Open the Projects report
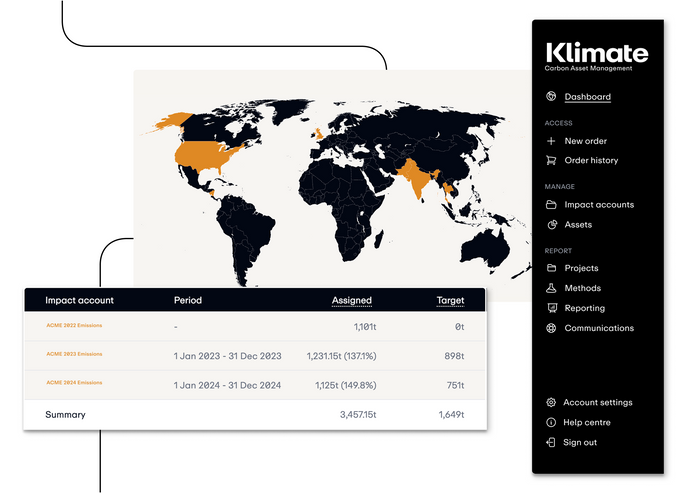700x493 pixels. 581,268
